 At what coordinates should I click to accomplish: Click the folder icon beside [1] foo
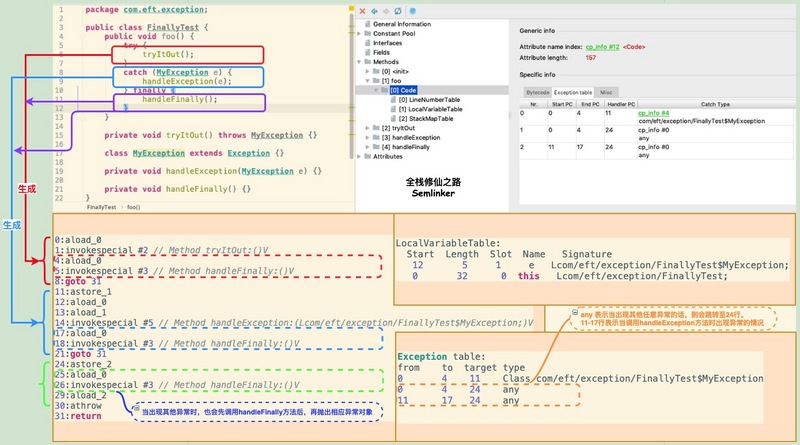tap(376, 81)
